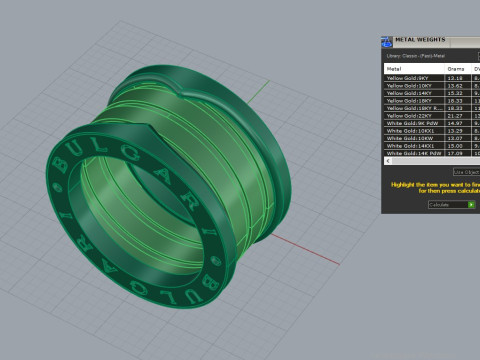The width and height of the screenshot is (480, 360).
Task: Click the table's horizontal scrollbar track
Action: coord(435,161)
